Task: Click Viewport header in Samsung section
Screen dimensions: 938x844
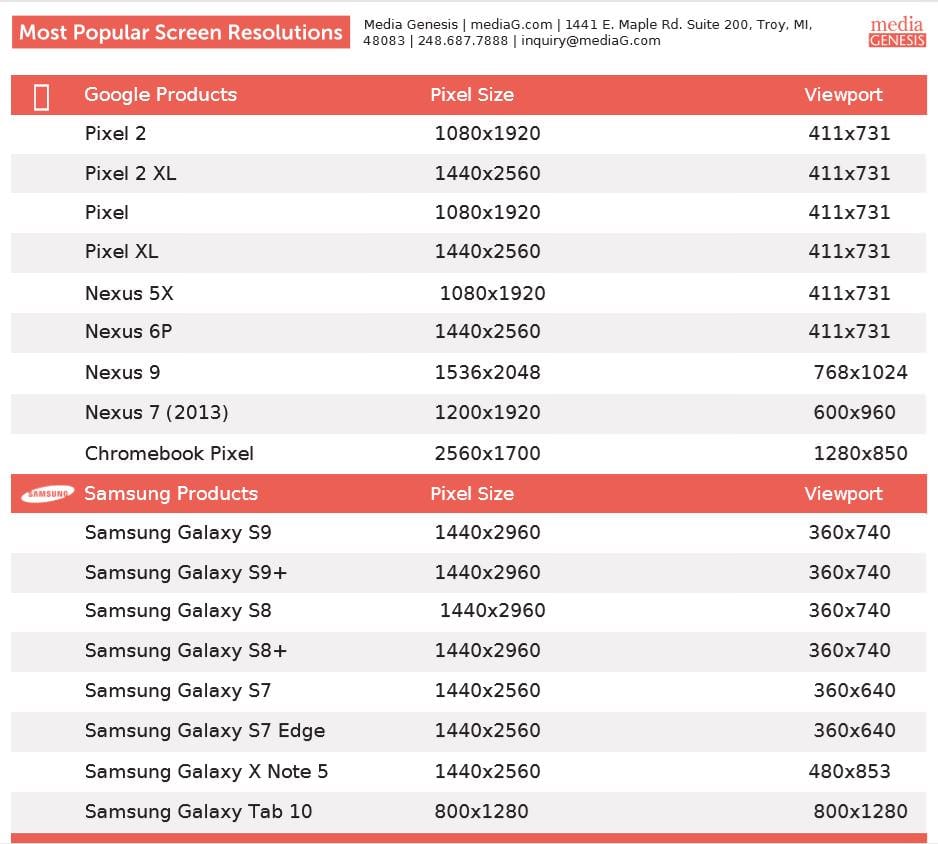Action: coord(843,493)
